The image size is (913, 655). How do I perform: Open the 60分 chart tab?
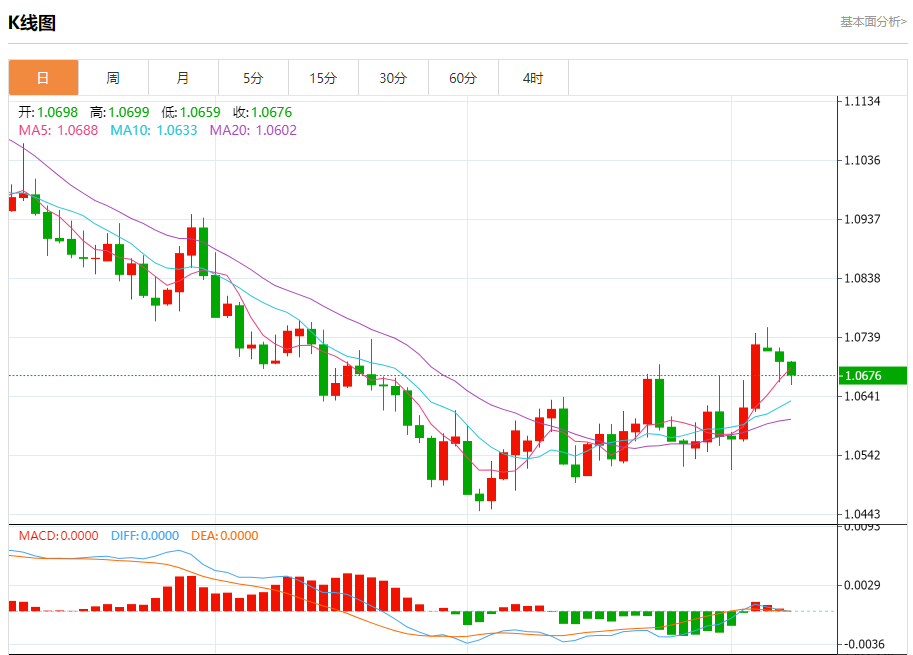pyautogui.click(x=463, y=77)
